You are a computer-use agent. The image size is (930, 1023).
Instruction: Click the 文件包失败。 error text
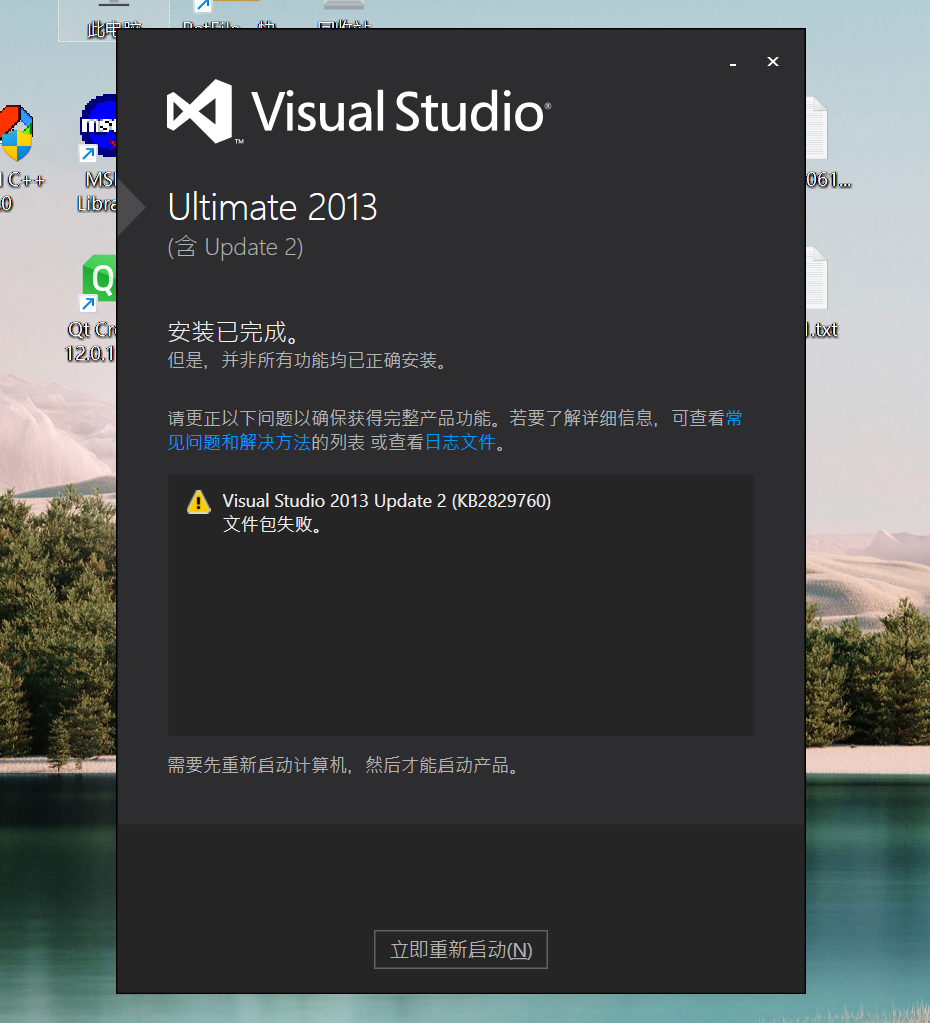[273, 524]
